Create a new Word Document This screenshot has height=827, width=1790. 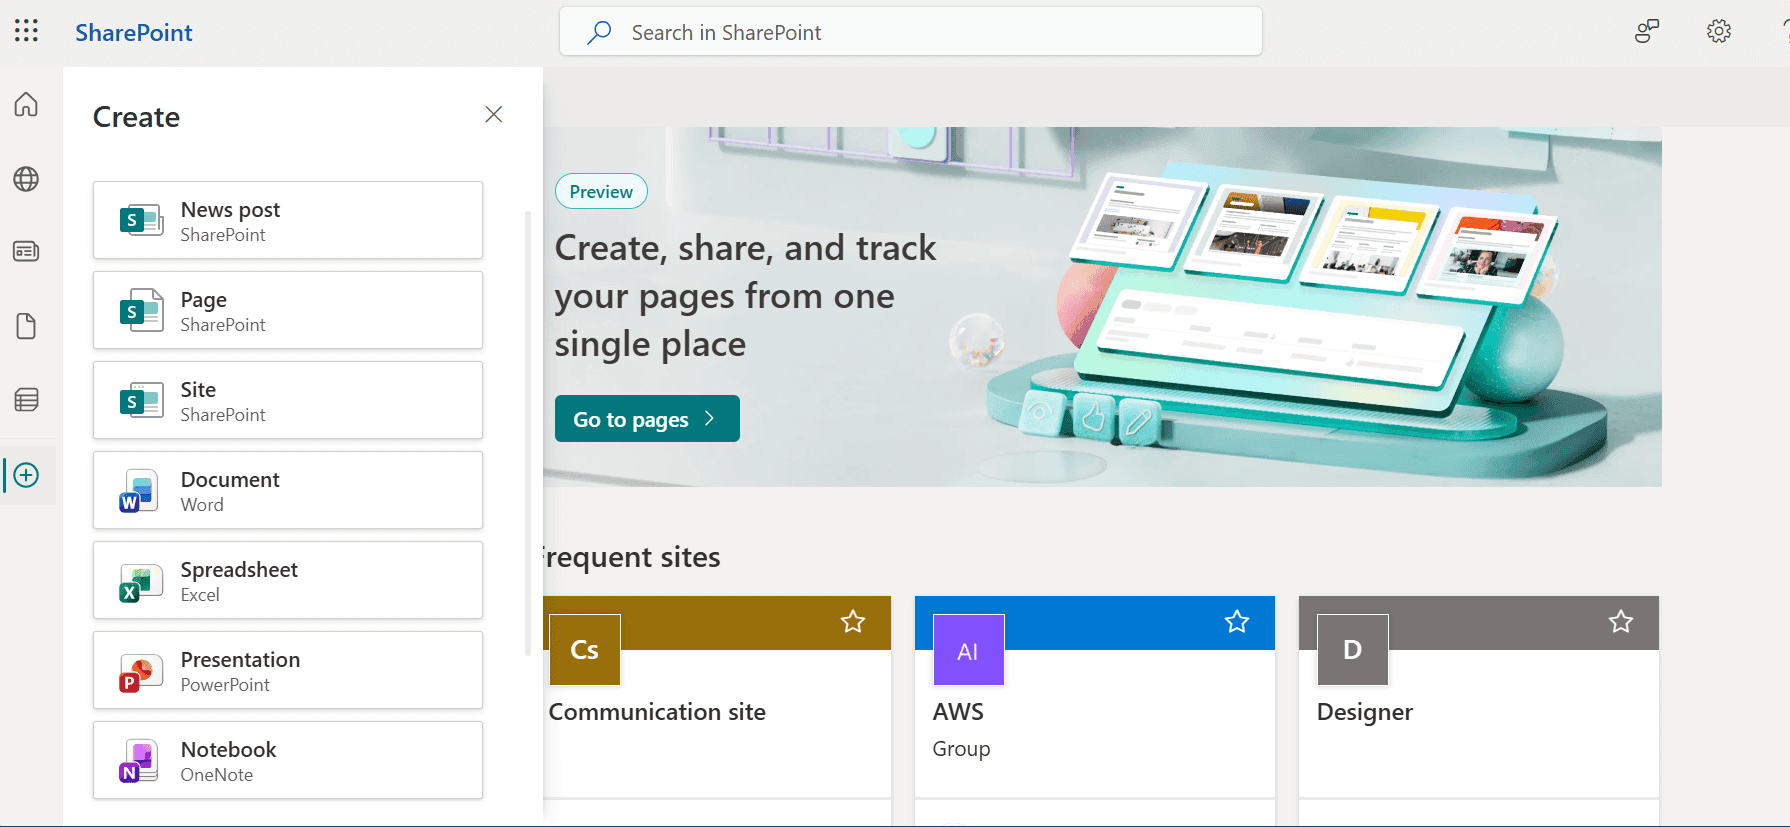(x=288, y=490)
